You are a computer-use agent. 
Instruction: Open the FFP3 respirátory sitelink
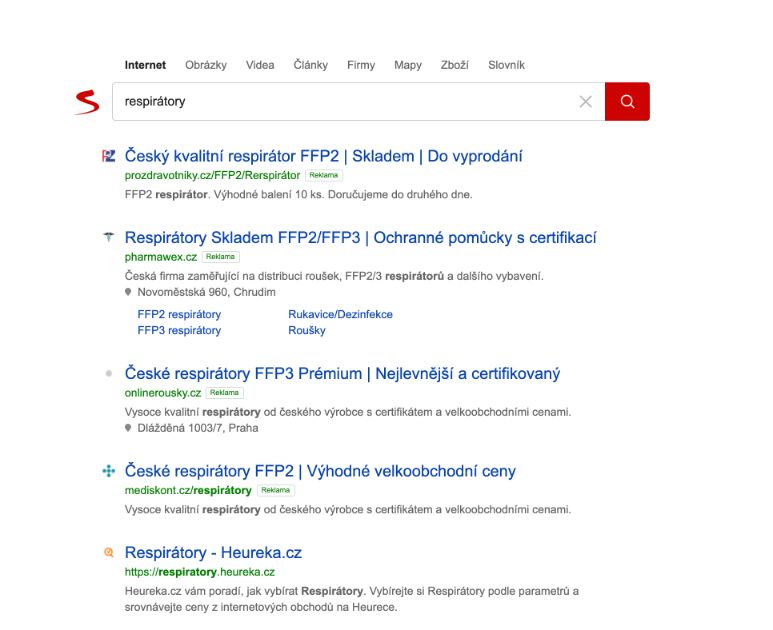tap(179, 330)
